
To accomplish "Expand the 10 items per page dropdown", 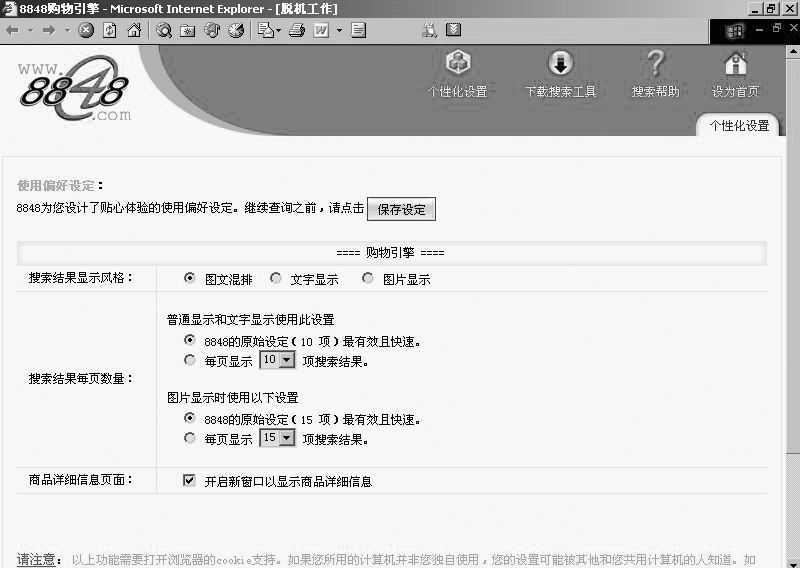I will (x=287, y=360).
